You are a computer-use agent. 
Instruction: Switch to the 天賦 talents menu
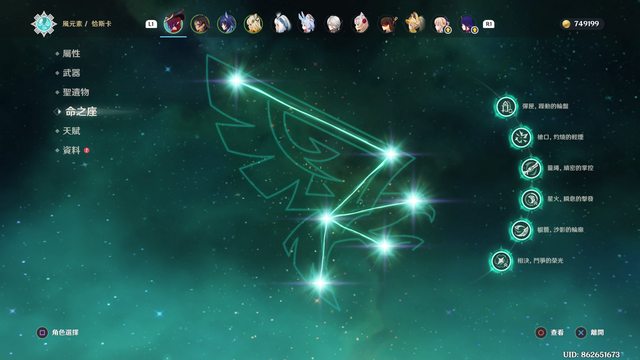(x=71, y=131)
